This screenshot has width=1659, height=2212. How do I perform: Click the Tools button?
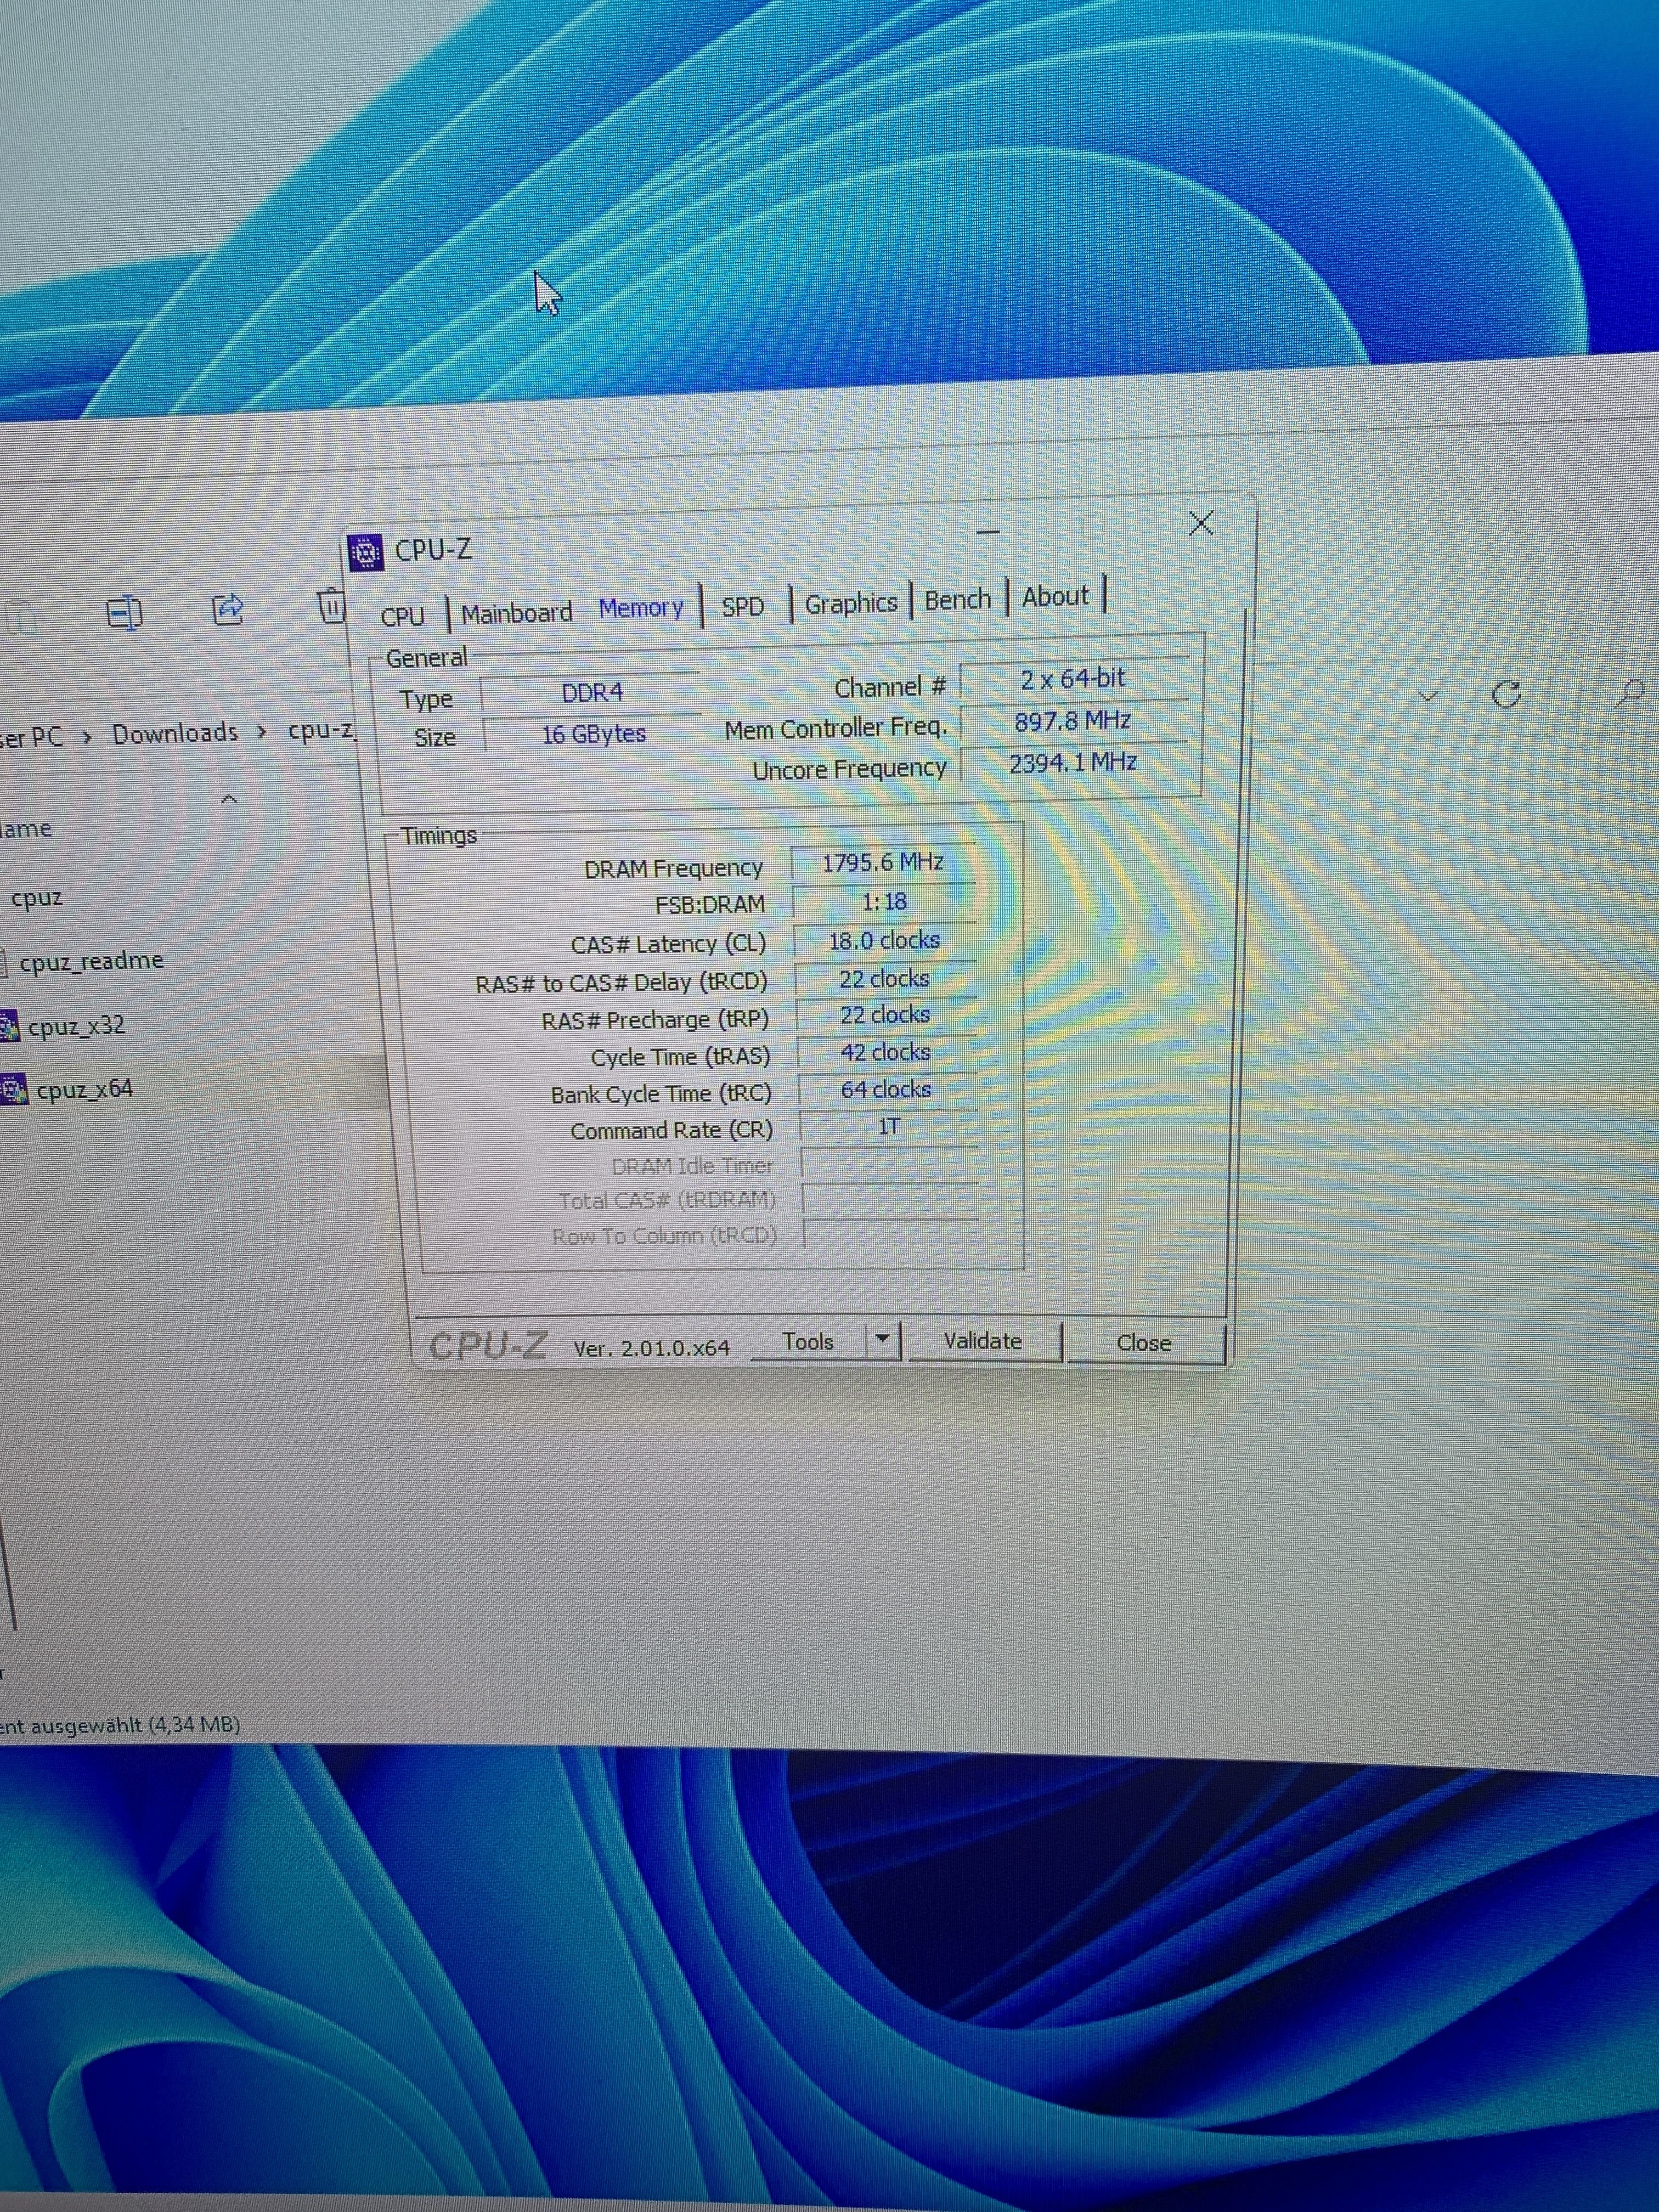tap(808, 1341)
